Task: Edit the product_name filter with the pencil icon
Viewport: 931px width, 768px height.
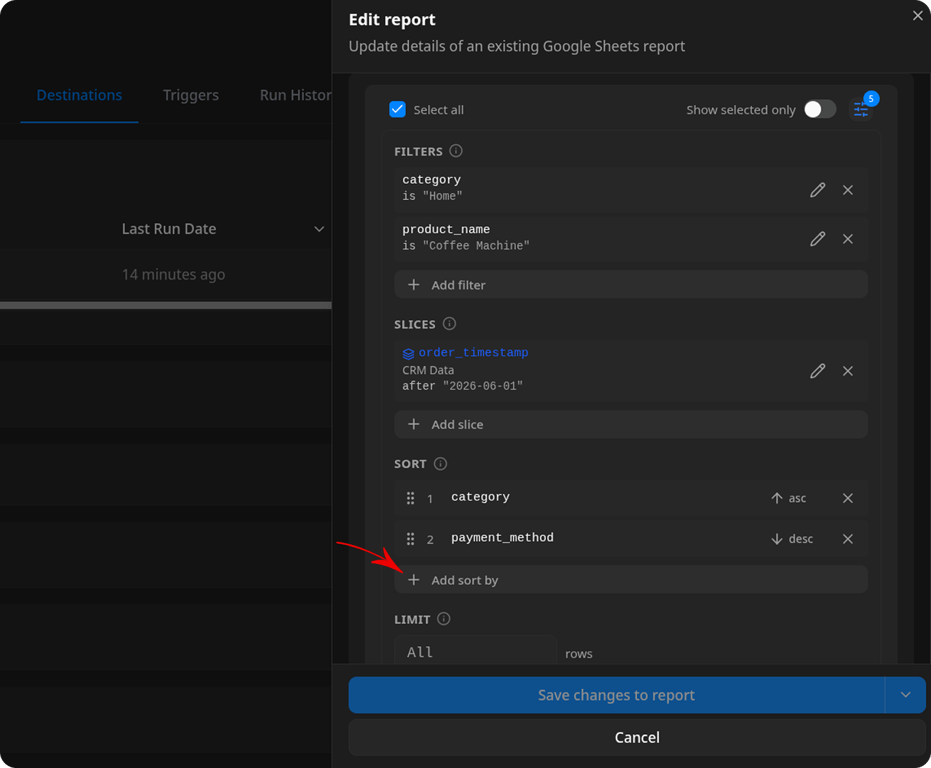Action: click(x=818, y=239)
